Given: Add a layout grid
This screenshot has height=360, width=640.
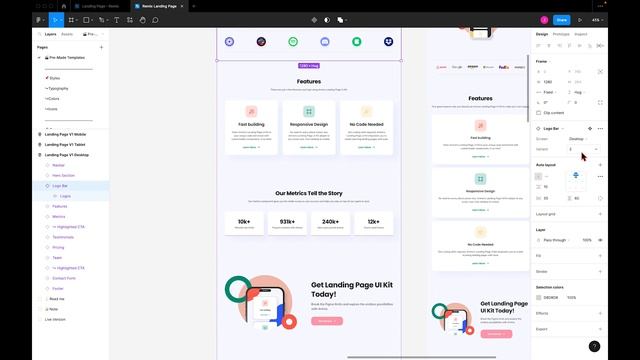Looking at the screenshot, I should (x=600, y=214).
